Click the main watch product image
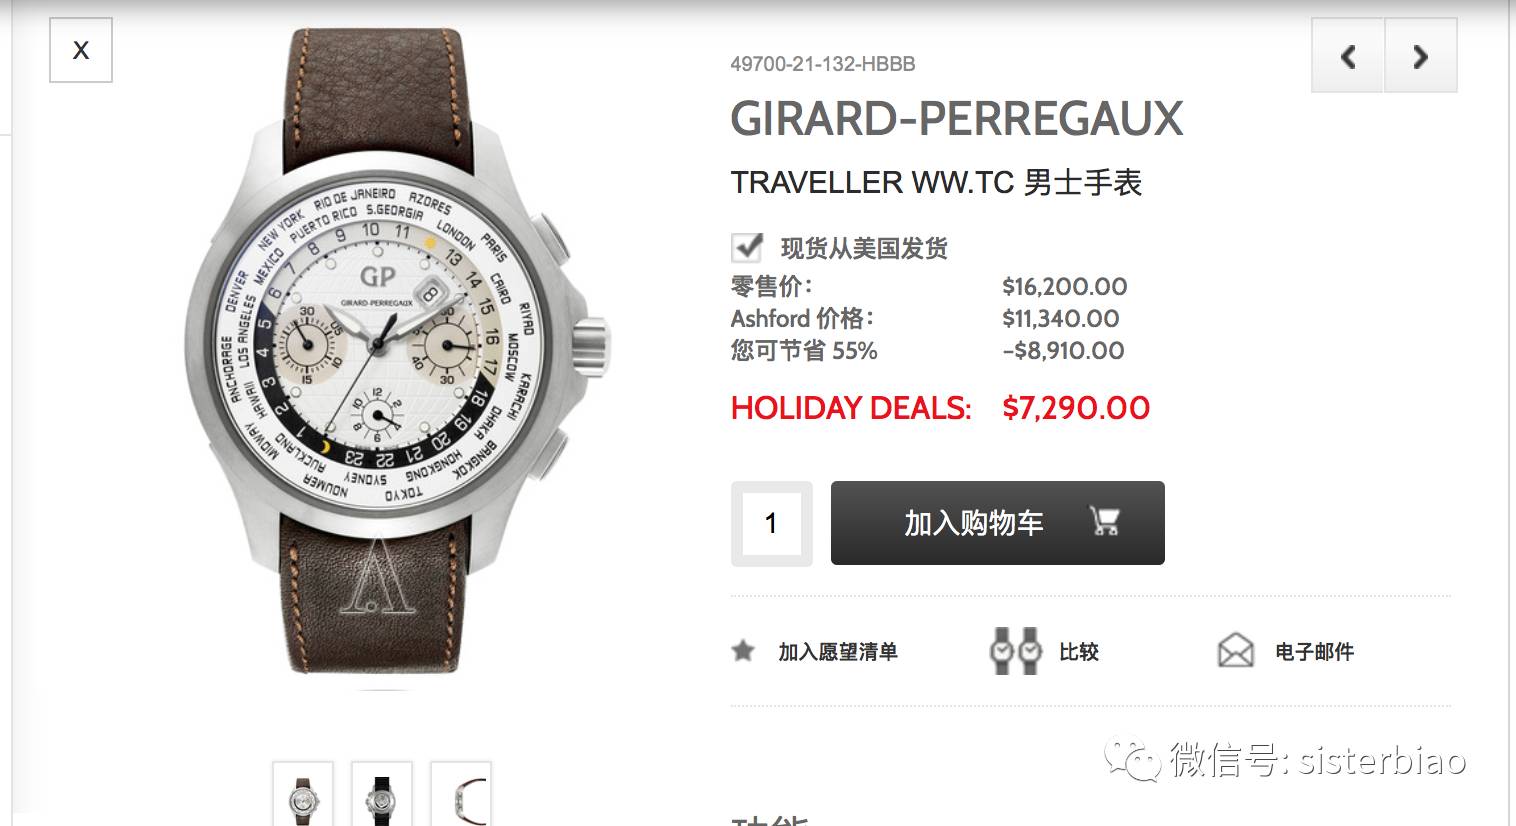1516x826 pixels. (396, 350)
